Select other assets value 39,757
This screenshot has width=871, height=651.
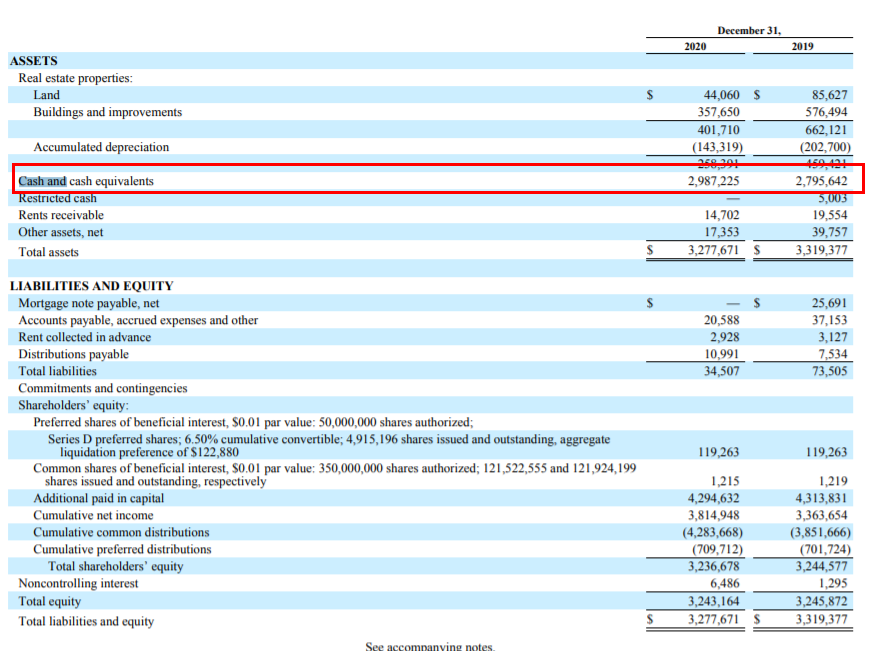pyautogui.click(x=829, y=232)
